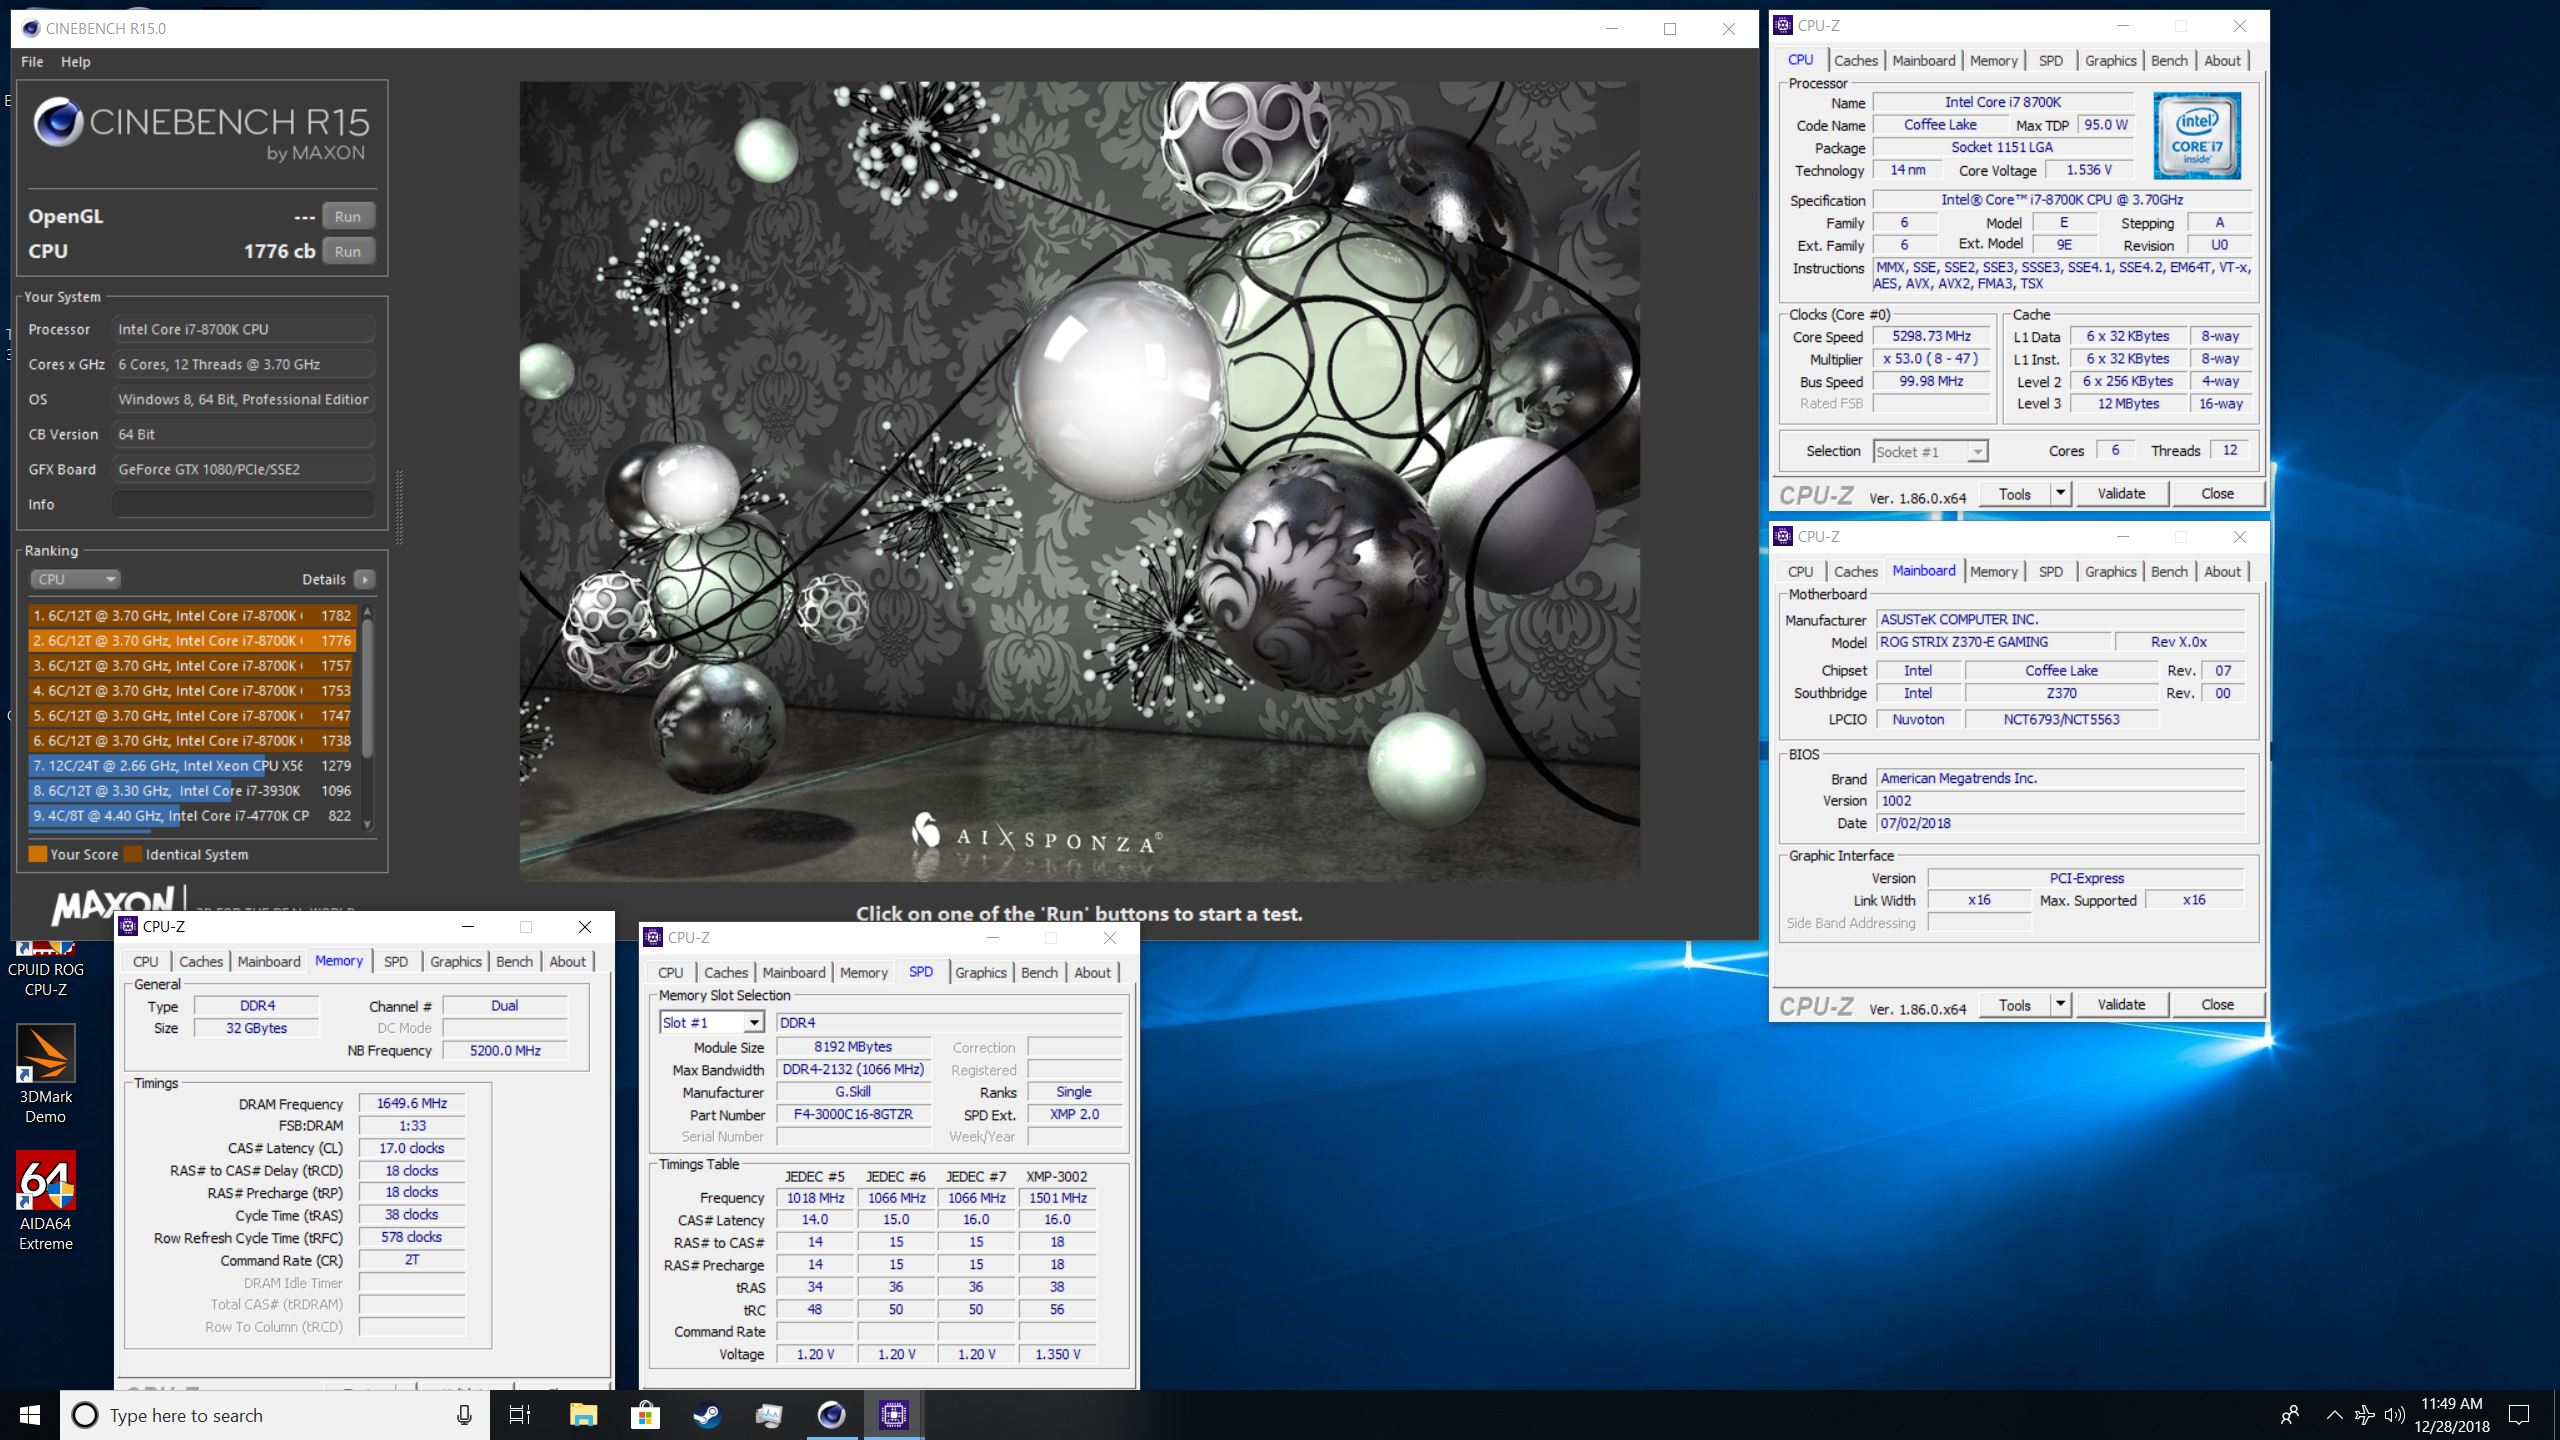Click the Cinebench side panel resize grip
2560x1440 pixels.
point(399,507)
